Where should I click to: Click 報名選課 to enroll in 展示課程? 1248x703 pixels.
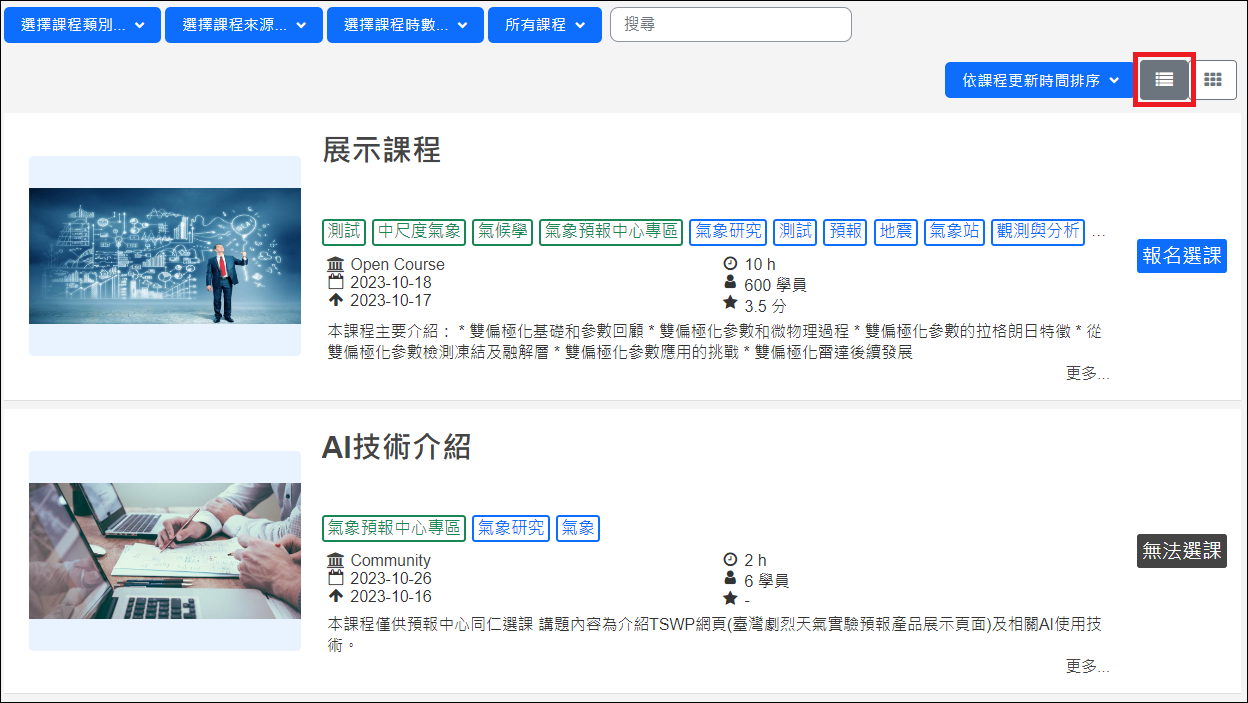point(1182,255)
